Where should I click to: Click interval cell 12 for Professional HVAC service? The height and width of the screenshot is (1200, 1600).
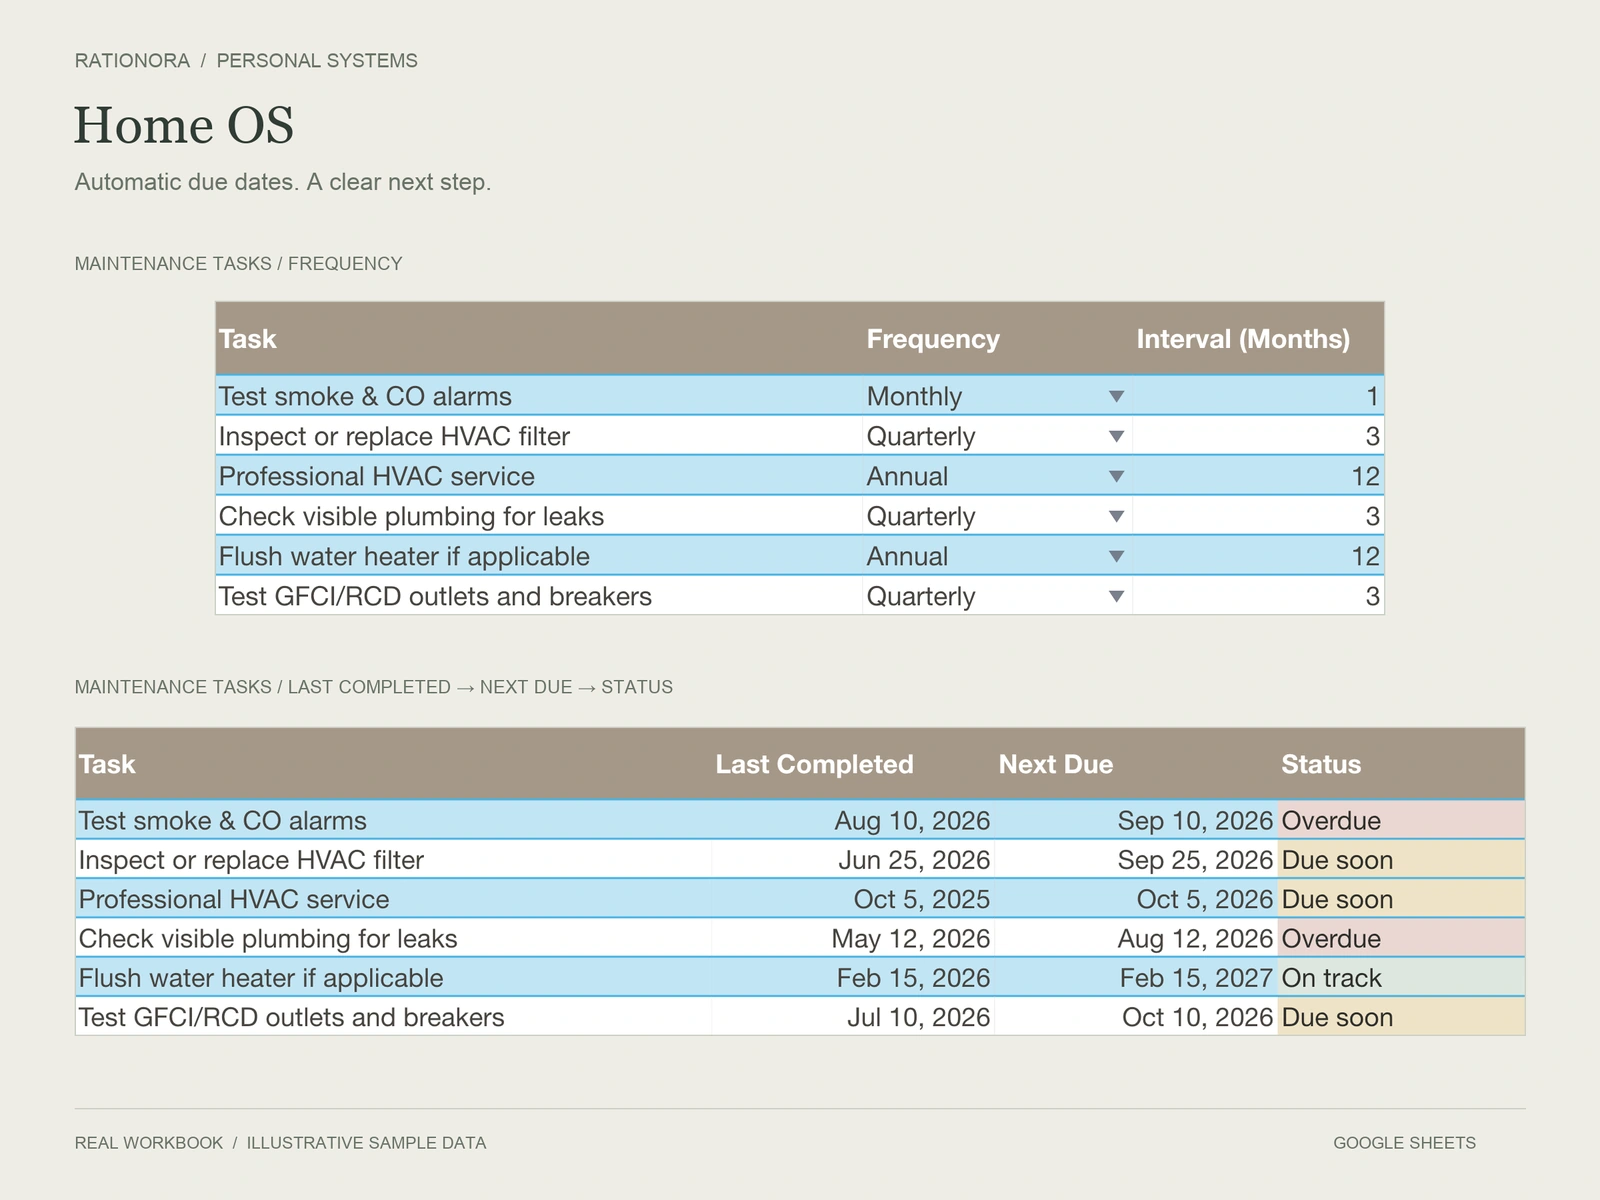(x=1258, y=476)
